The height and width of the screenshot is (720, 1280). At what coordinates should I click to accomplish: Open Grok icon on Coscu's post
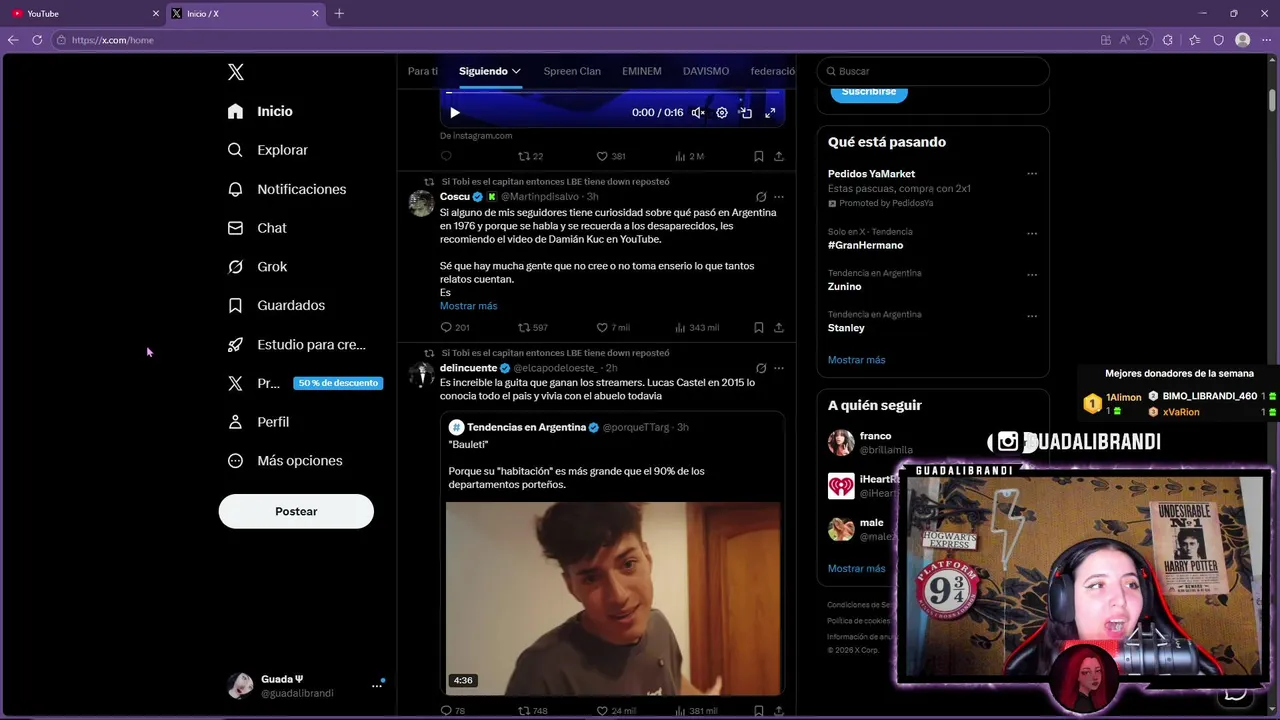pos(761,197)
